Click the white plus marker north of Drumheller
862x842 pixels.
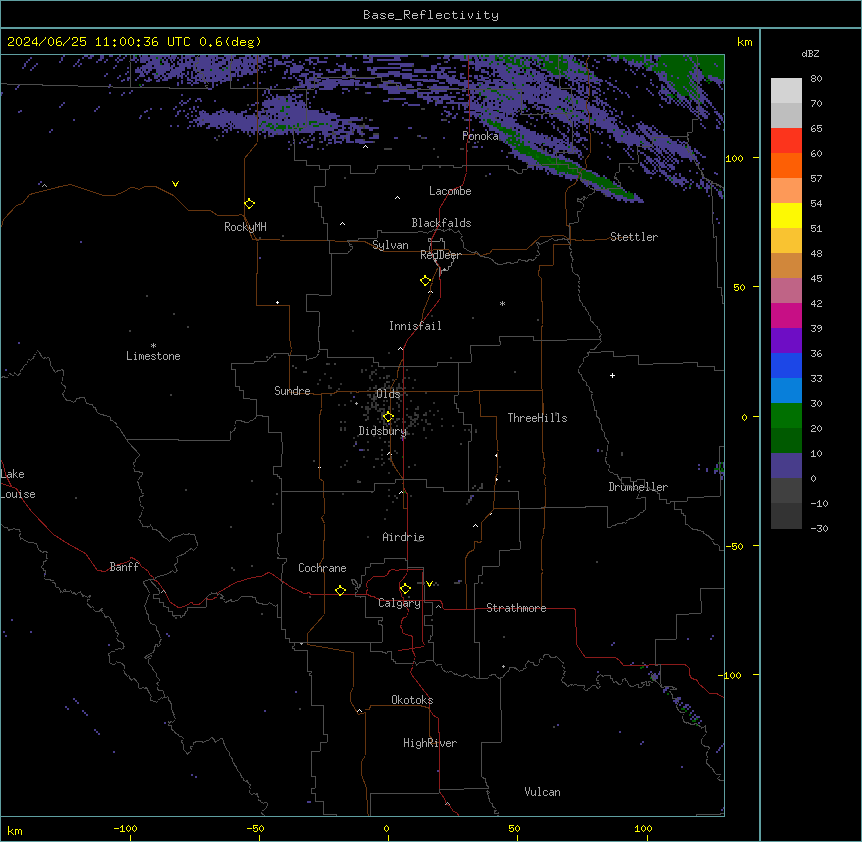click(x=612, y=375)
